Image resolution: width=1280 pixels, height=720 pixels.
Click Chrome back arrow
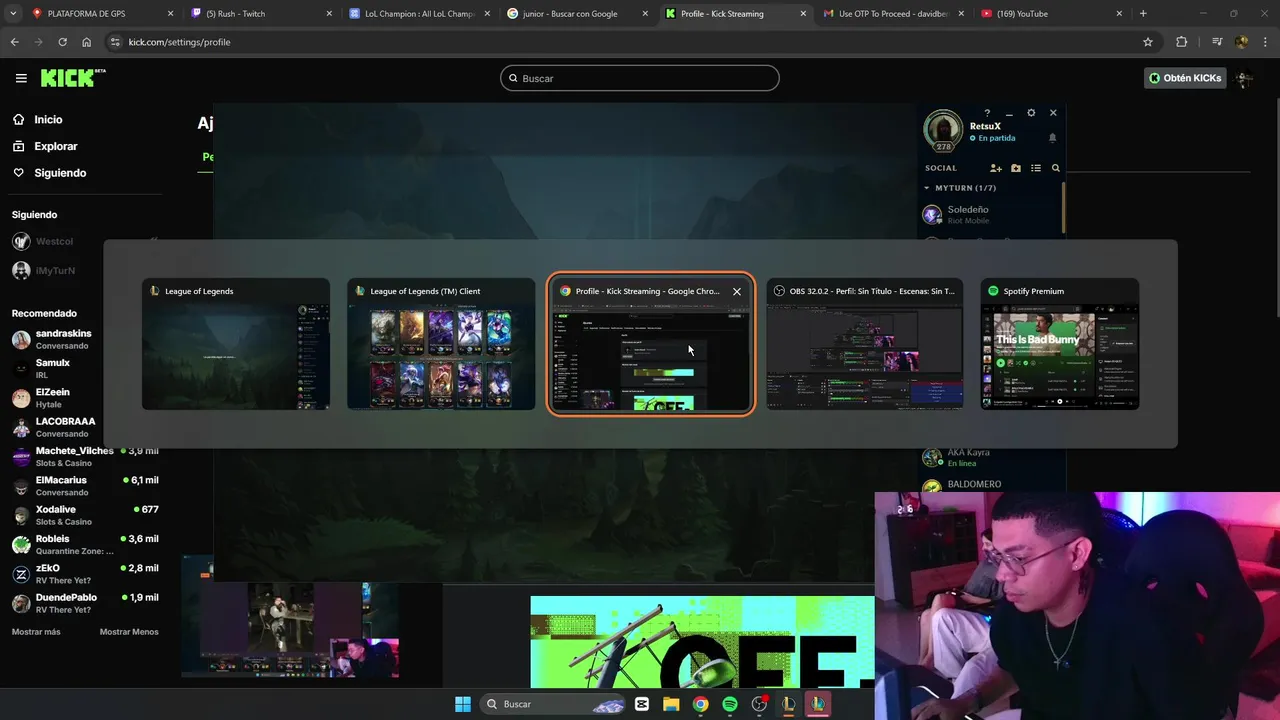(x=14, y=42)
